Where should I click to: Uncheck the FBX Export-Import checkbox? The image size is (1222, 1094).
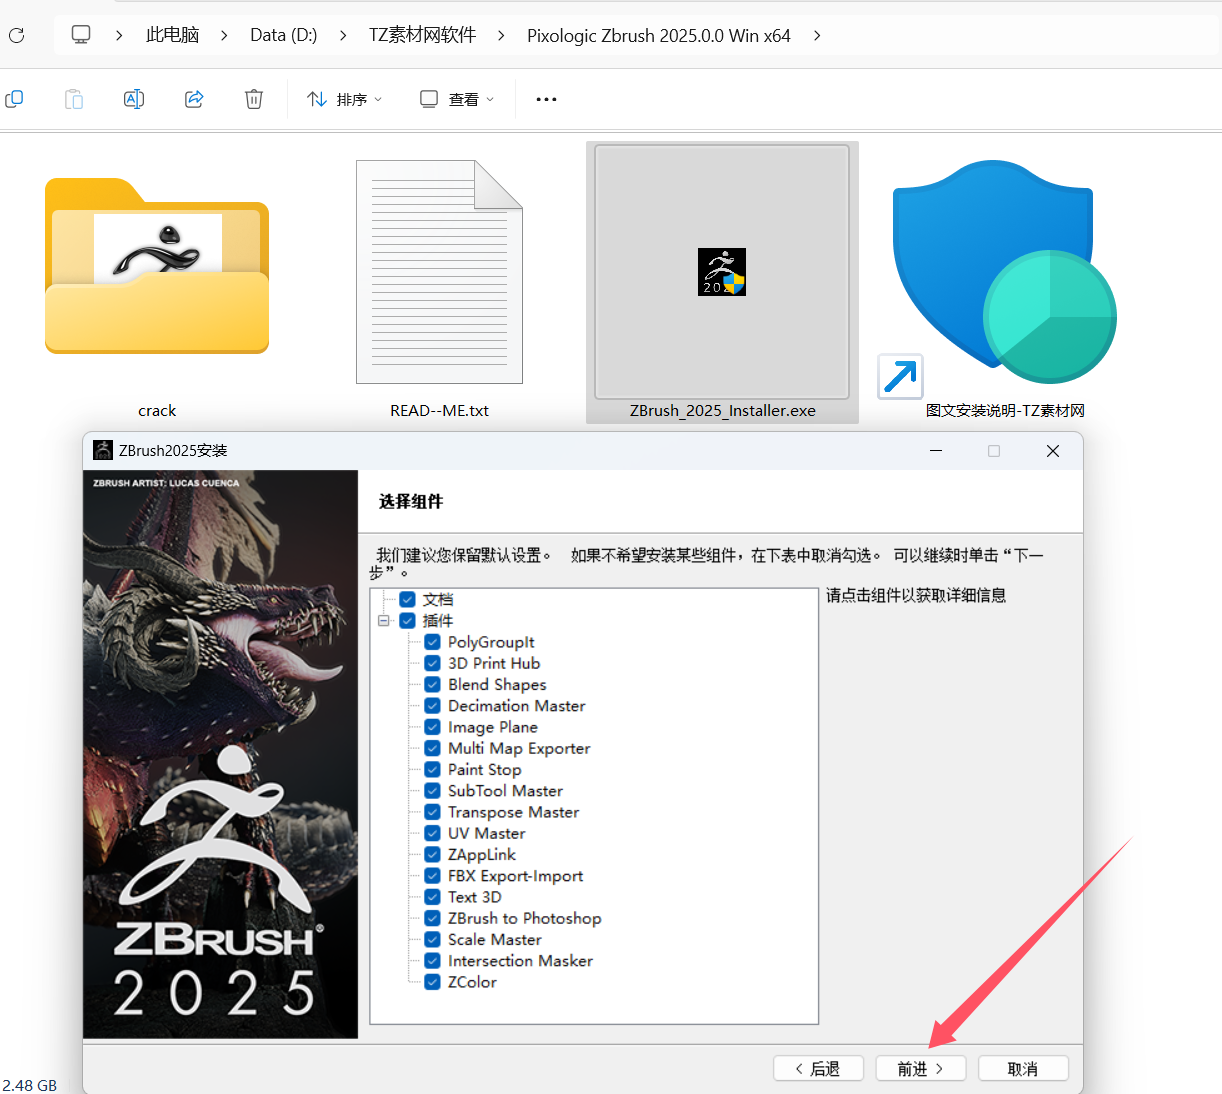(432, 876)
